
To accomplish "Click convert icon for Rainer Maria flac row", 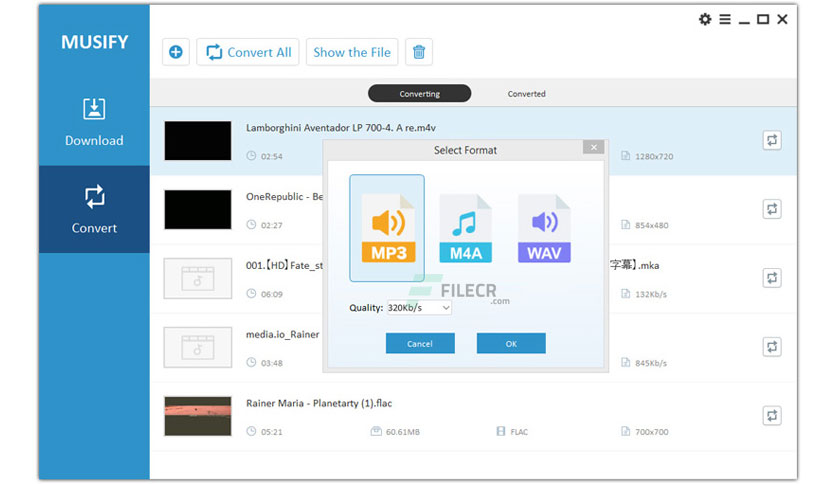I will click(771, 415).
